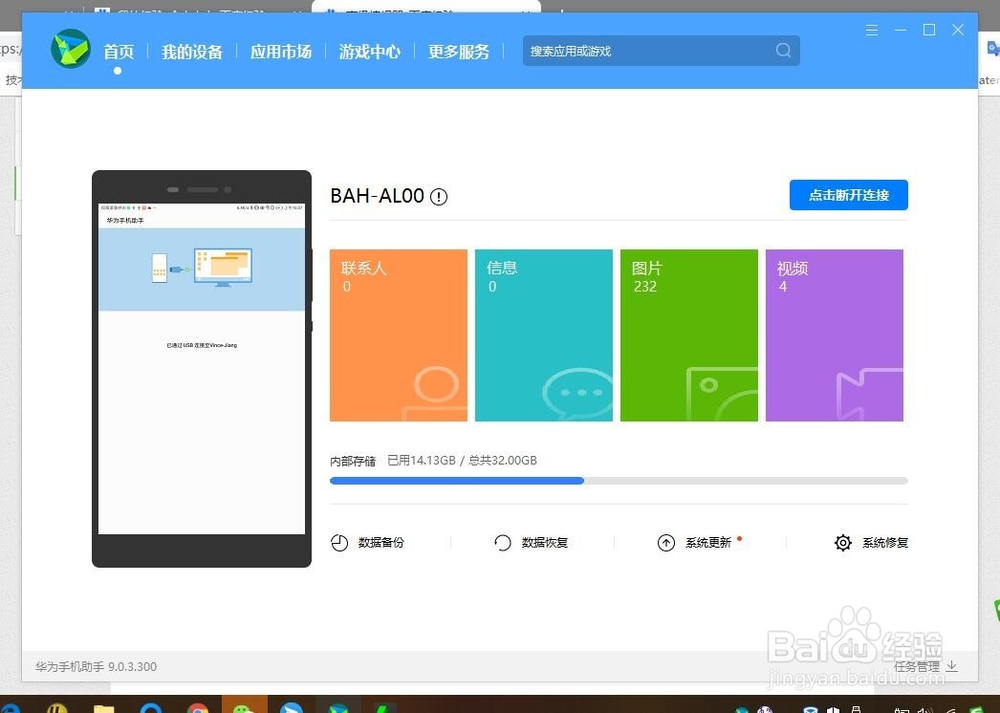
Task: Switch to 我的设备 tab
Action: click(x=192, y=52)
